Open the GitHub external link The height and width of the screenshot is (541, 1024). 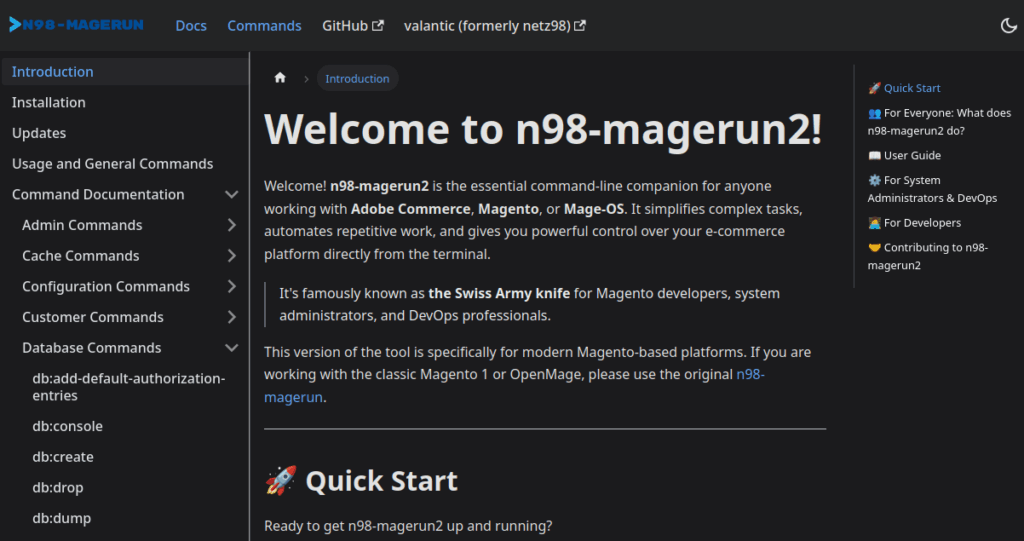tap(353, 25)
